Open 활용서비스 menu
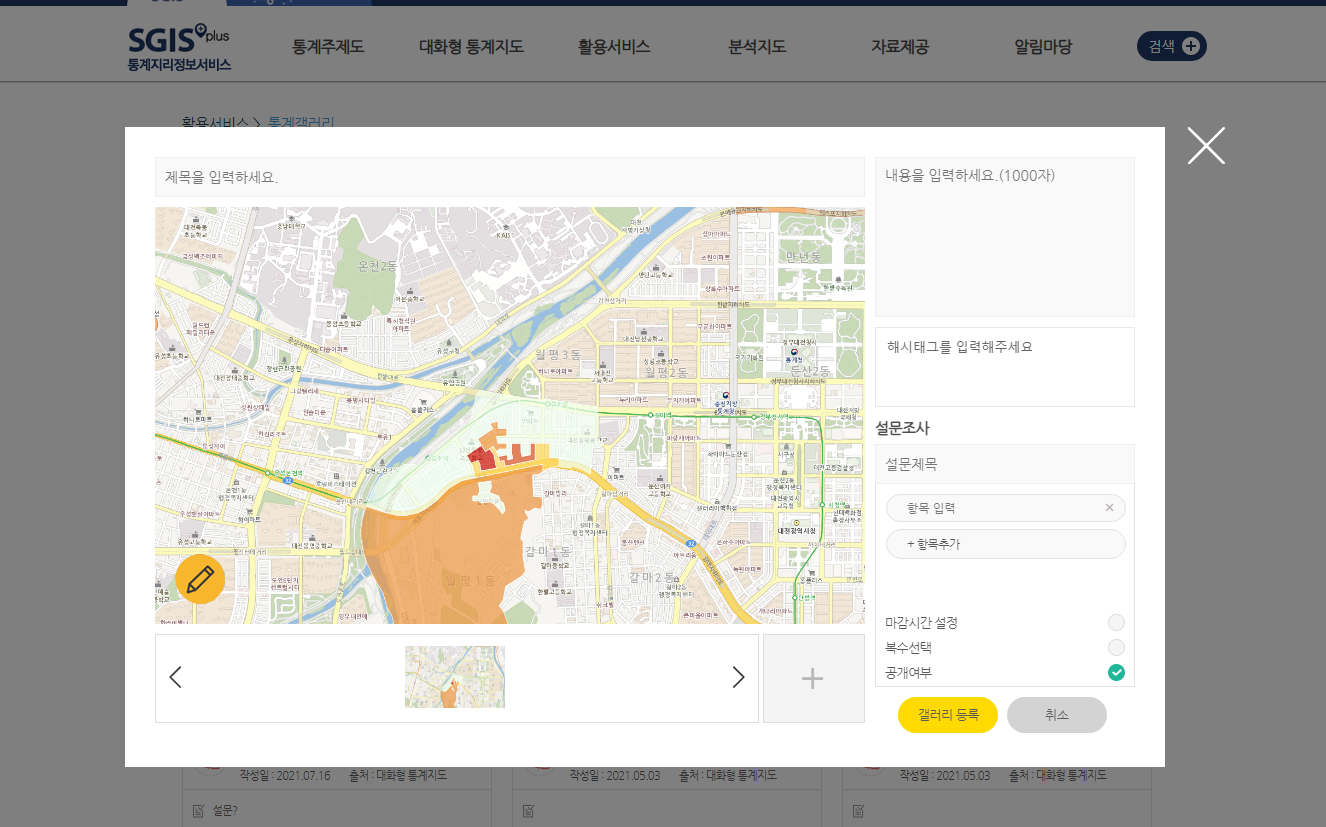The height and width of the screenshot is (827, 1326). coord(614,46)
